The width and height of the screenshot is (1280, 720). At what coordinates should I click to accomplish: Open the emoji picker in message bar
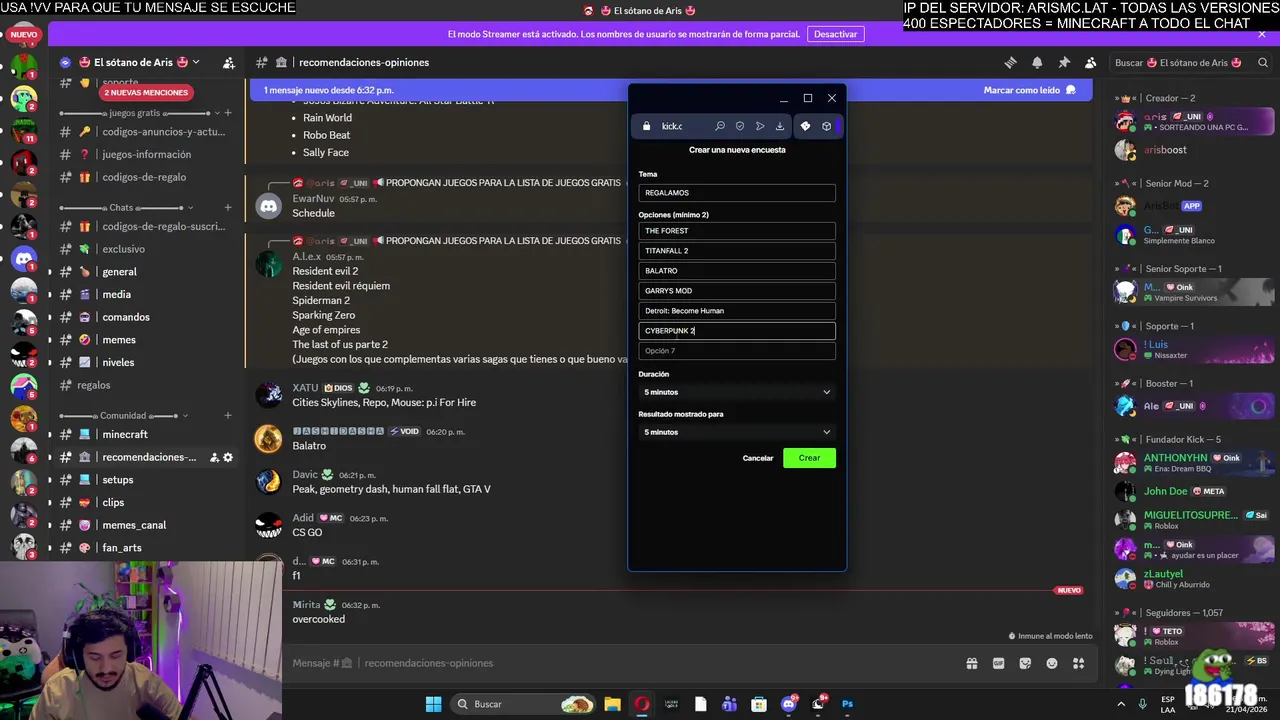[x=1052, y=663]
